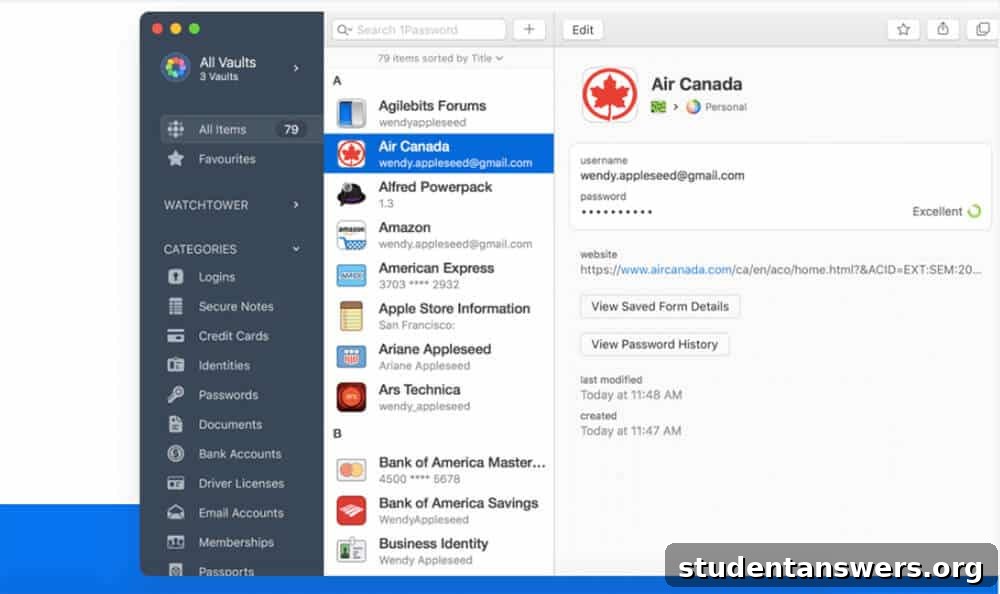
Task: Click the Edit button
Action: click(582, 29)
